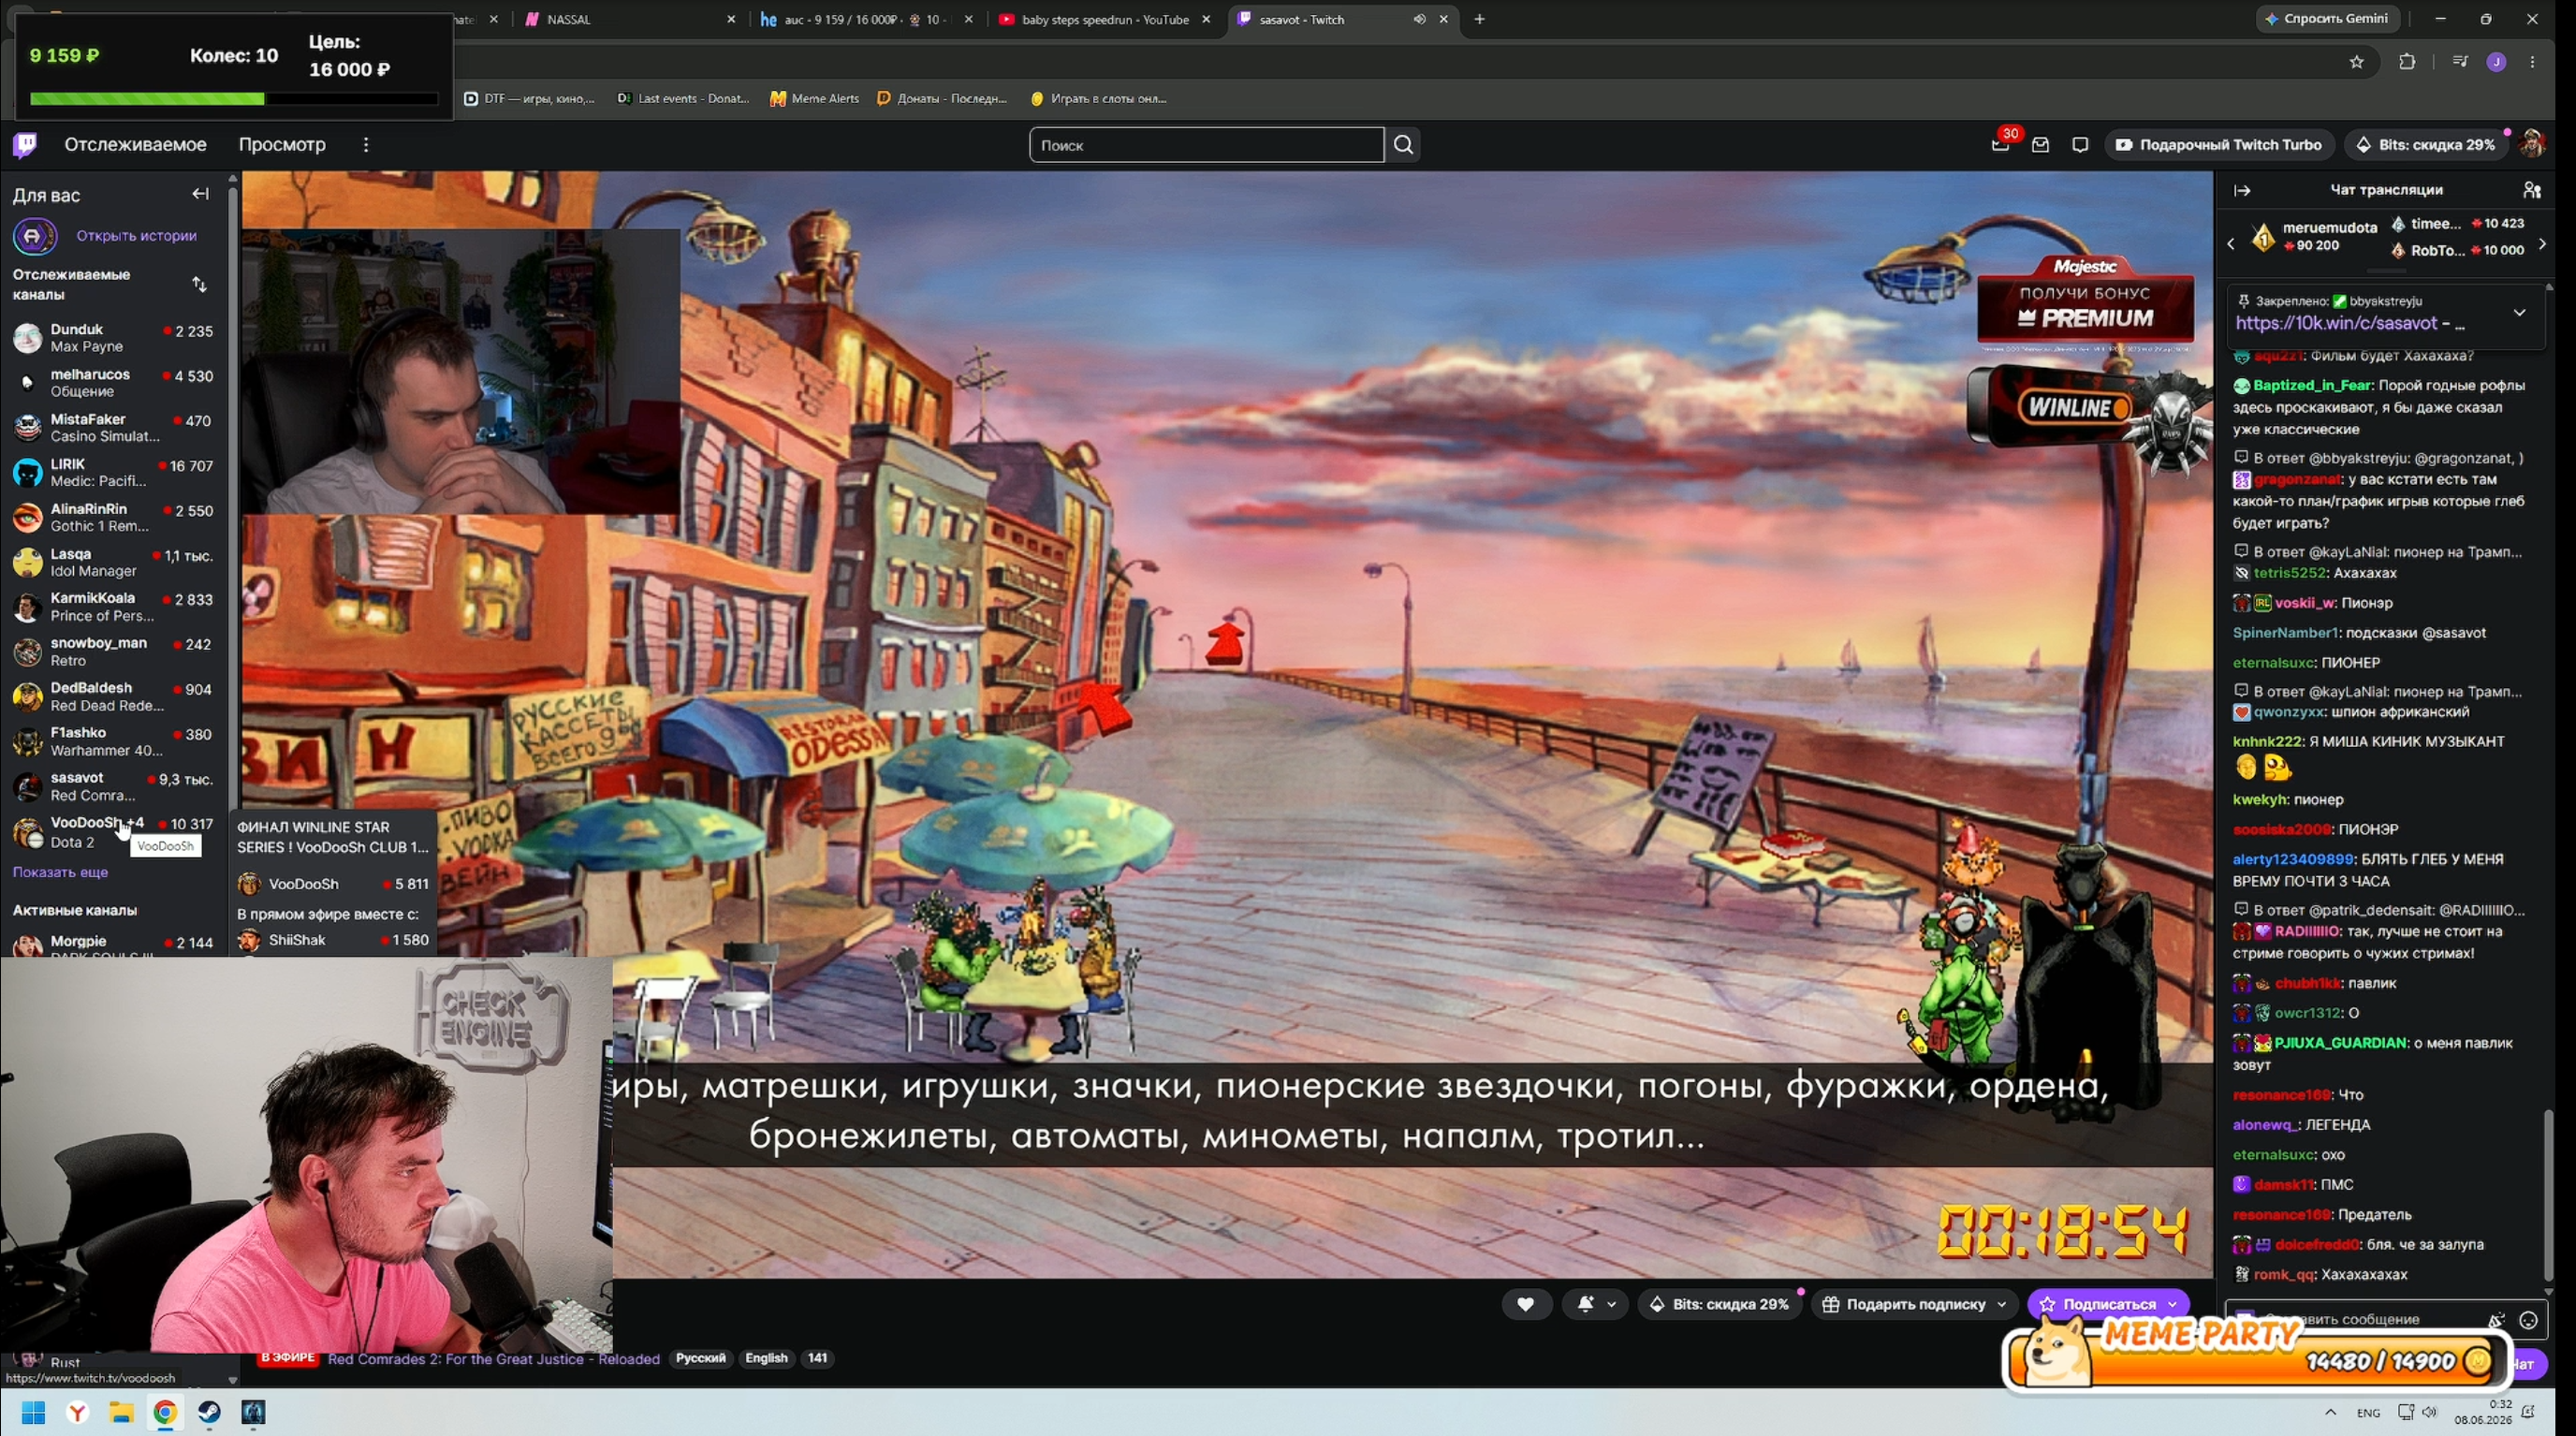Open Yandex Browser from taskbar
The height and width of the screenshot is (1436, 2576).
[77, 1412]
